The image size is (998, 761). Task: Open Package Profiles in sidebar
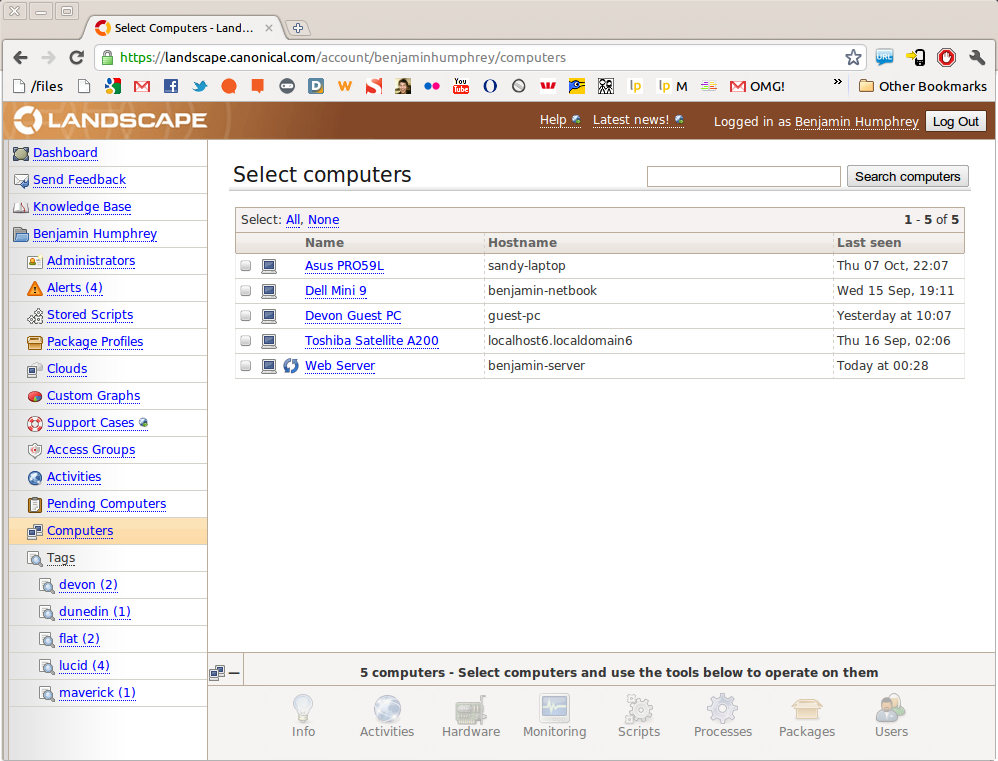tap(95, 342)
